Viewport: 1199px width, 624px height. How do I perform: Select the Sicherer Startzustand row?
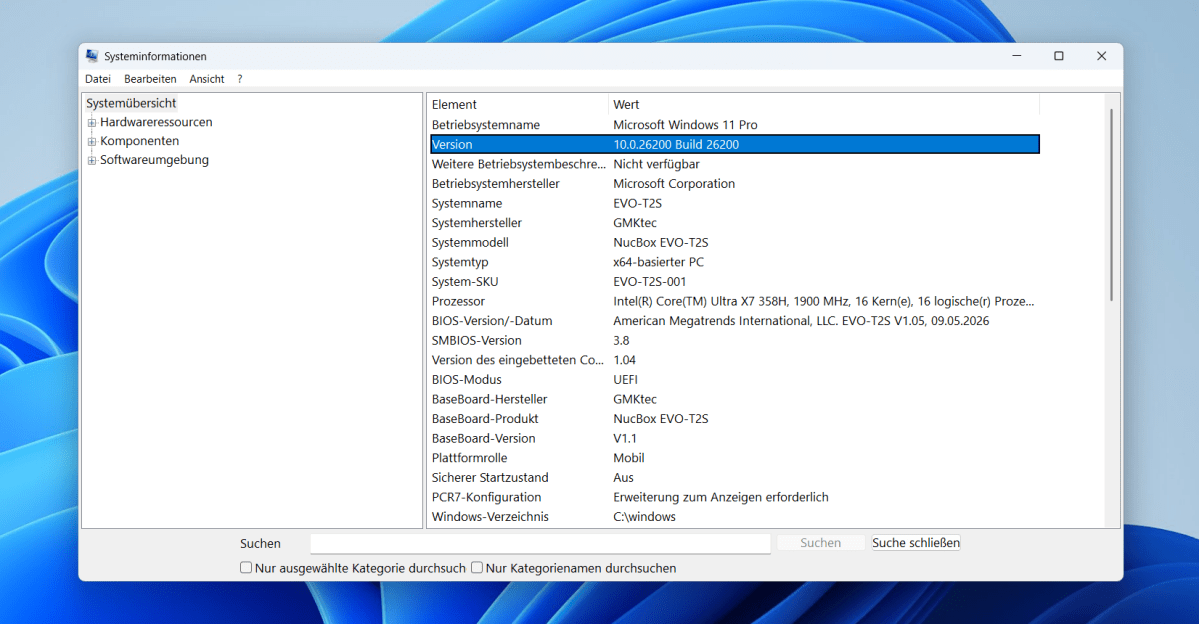[x=734, y=478]
